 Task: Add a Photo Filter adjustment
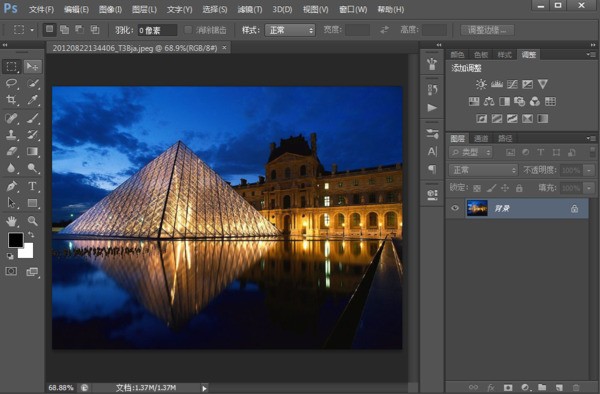point(519,101)
